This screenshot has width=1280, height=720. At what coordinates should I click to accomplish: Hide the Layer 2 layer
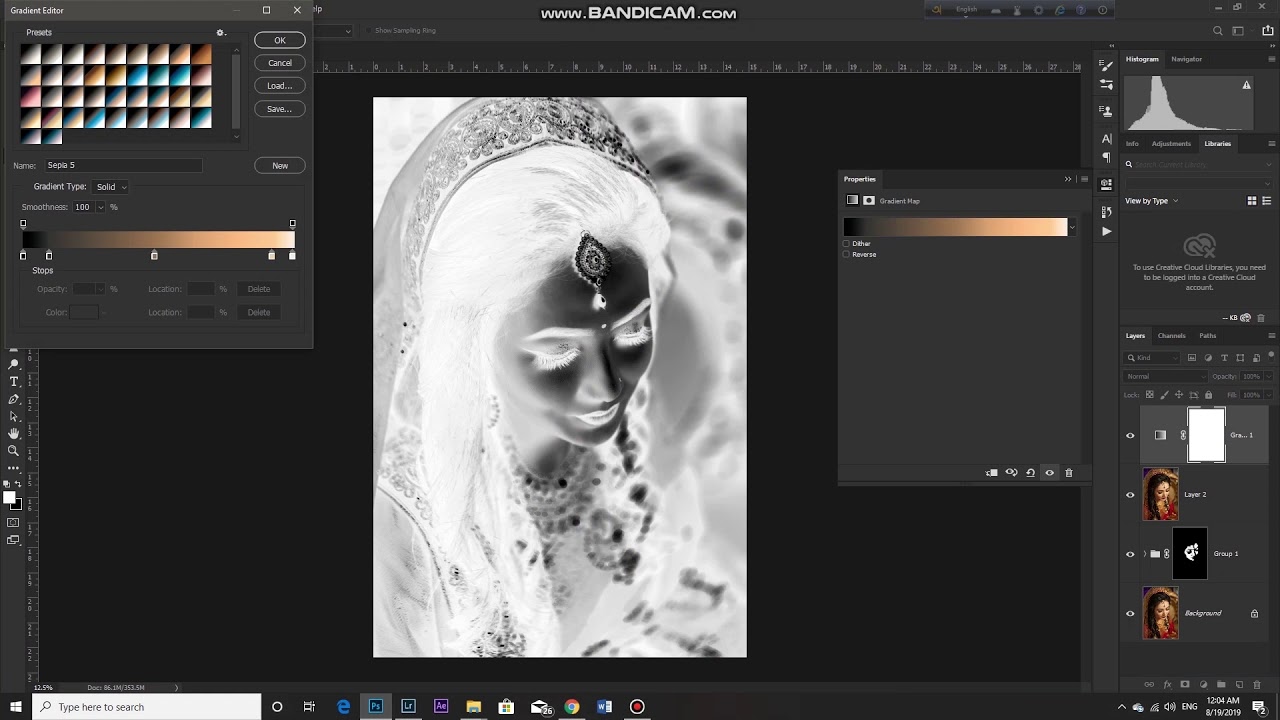pyautogui.click(x=1130, y=494)
